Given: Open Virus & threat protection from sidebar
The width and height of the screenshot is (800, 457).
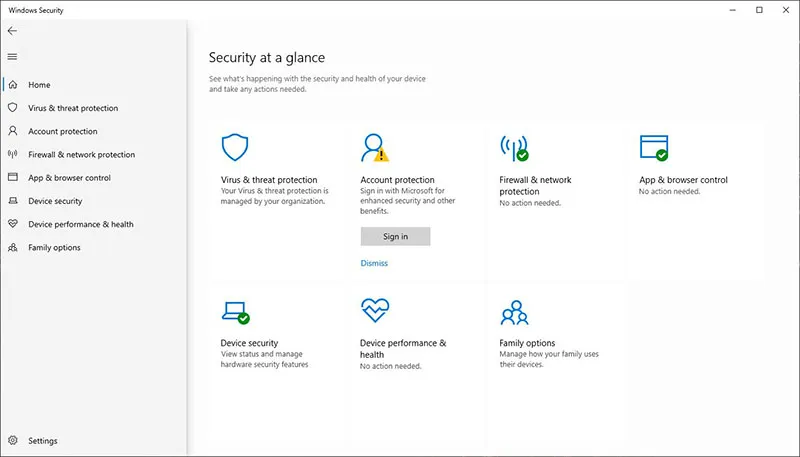Looking at the screenshot, I should (73, 108).
